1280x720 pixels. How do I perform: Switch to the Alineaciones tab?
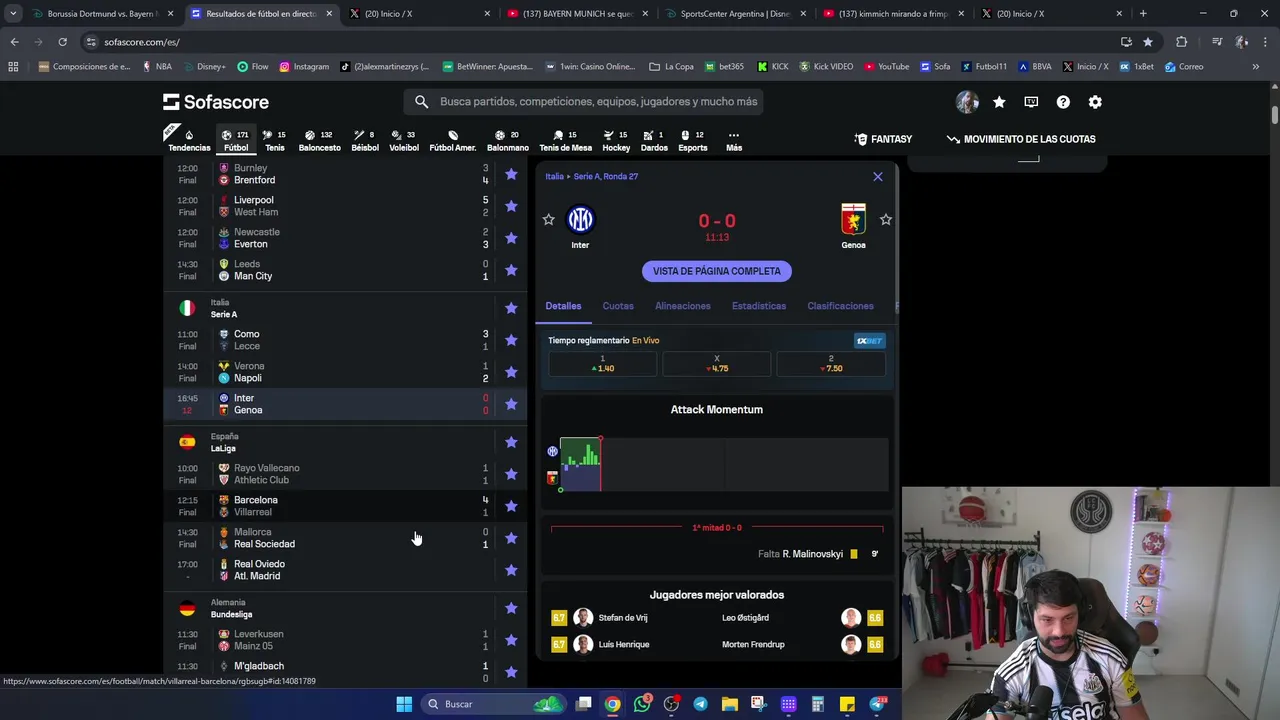click(683, 306)
